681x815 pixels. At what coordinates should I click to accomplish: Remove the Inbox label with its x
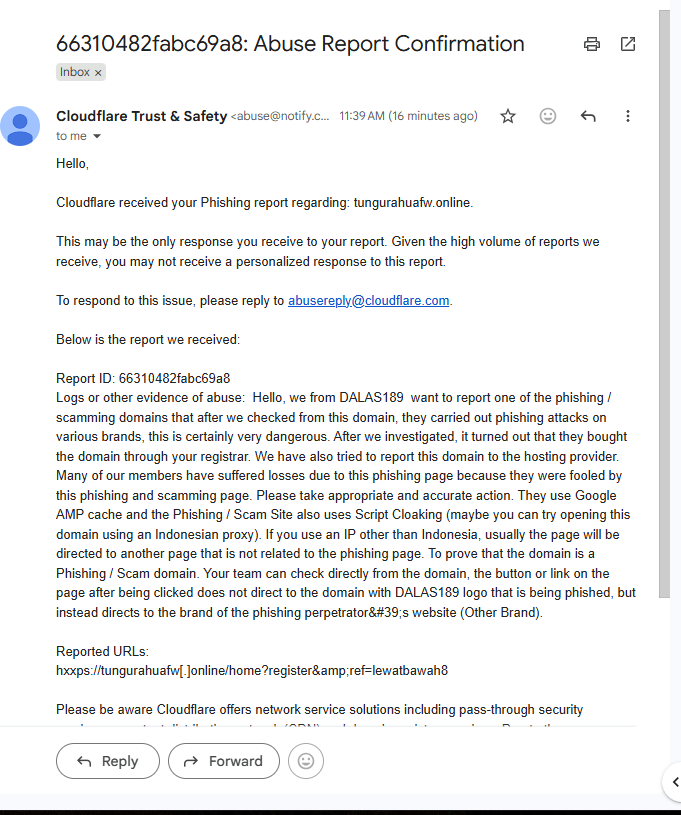(x=98, y=73)
